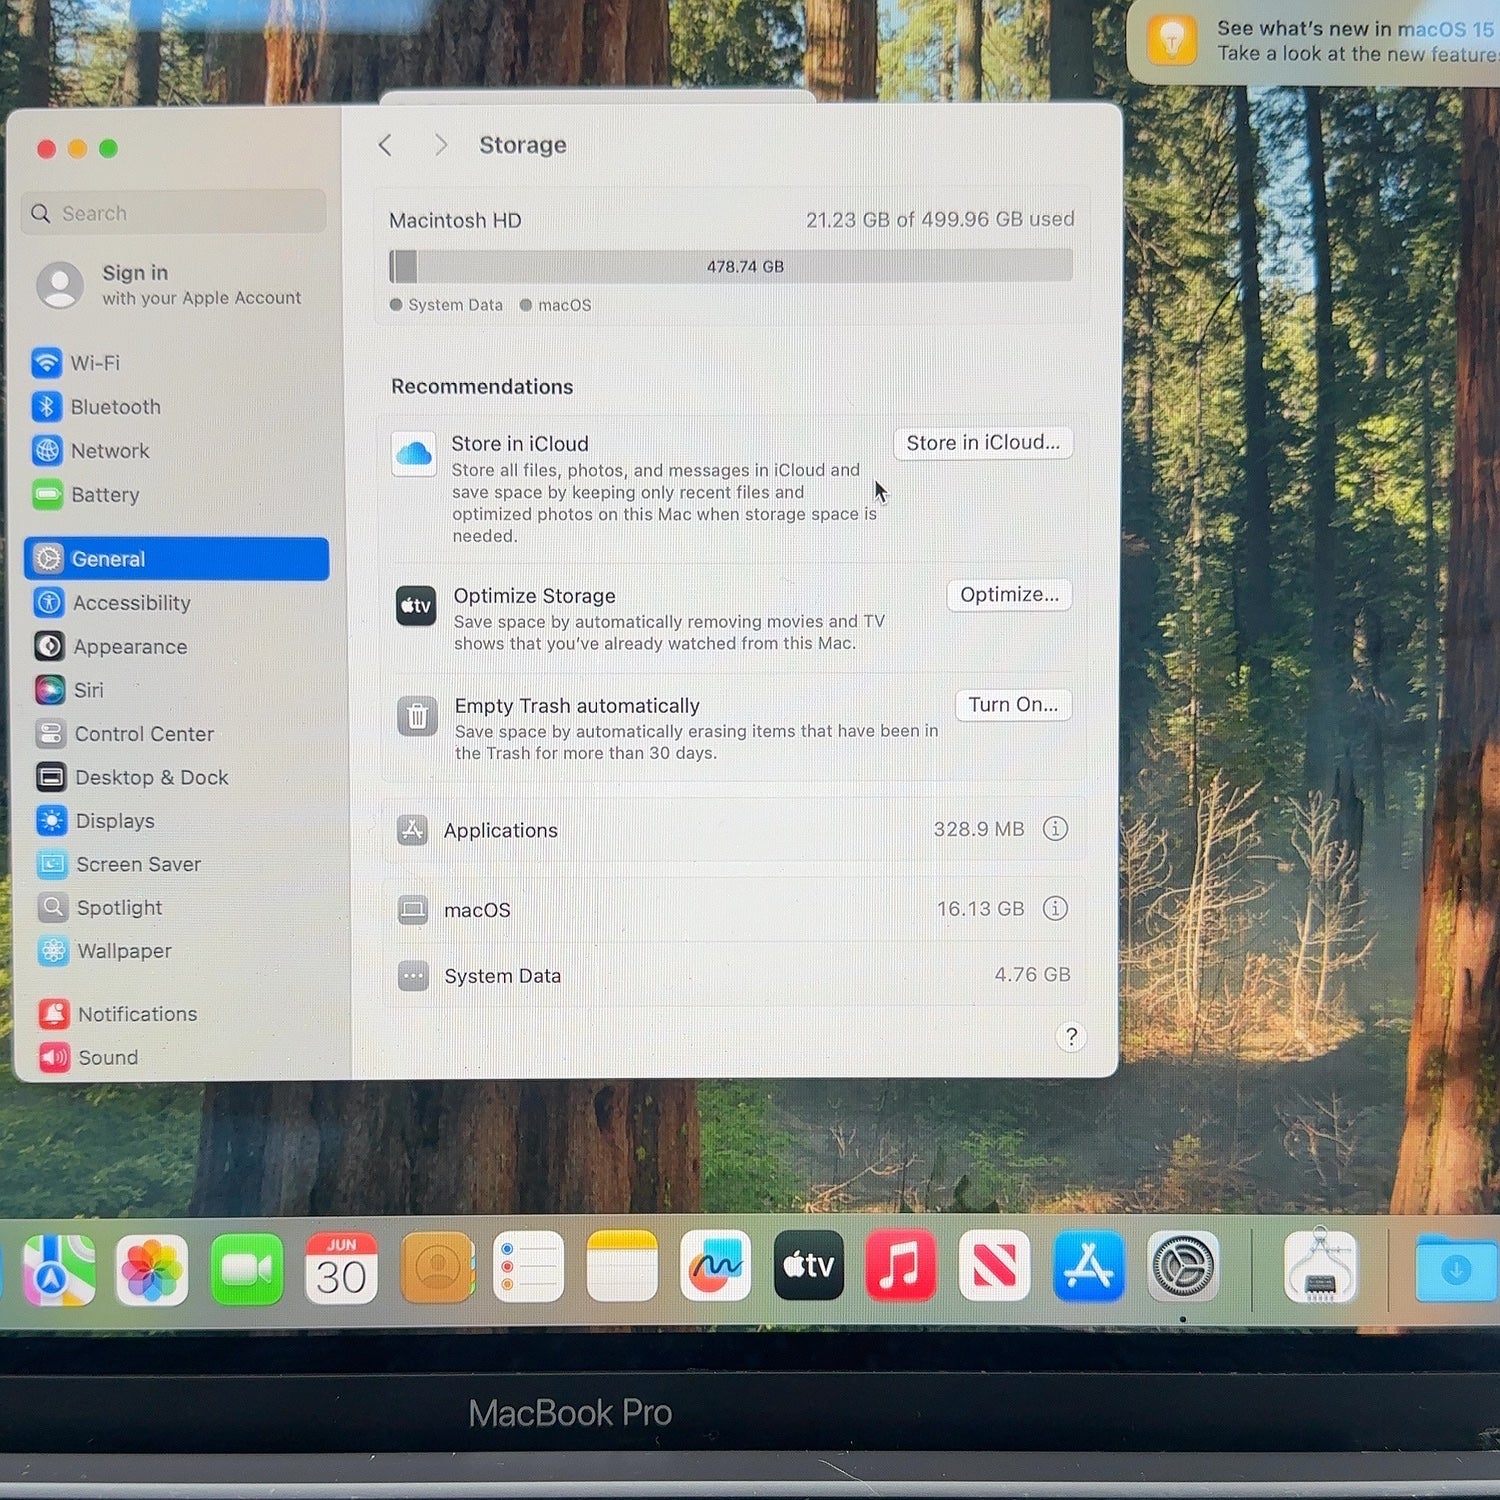1500x1500 pixels.
Task: Open Contacts from the Dock
Action: 437,1268
